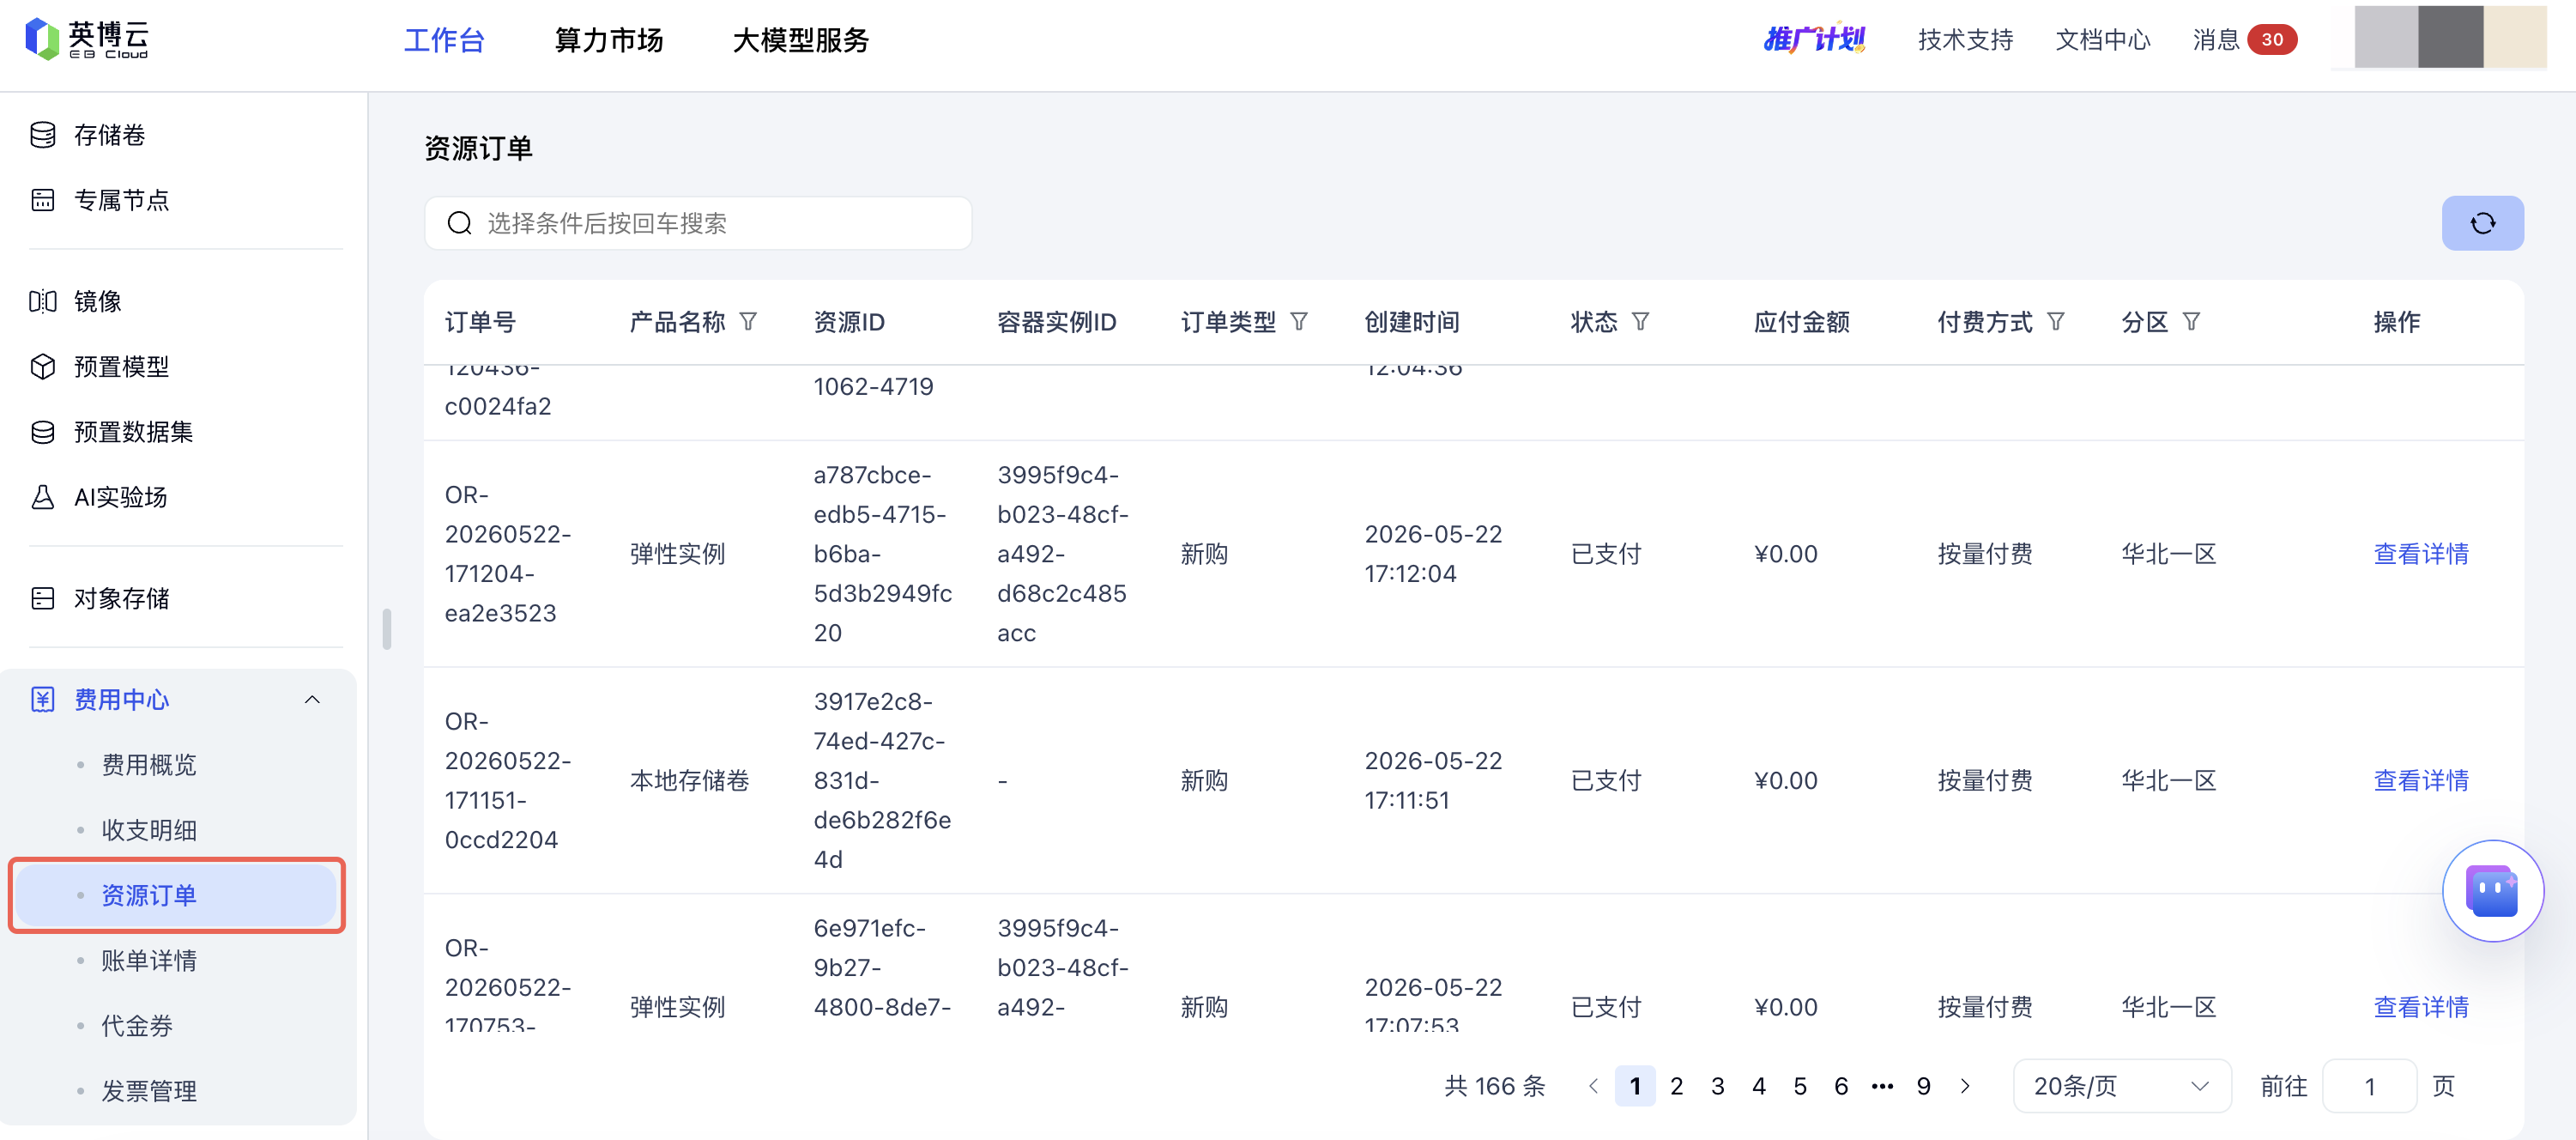
Task: Filter by 产品名称 column
Action: pyautogui.click(x=748, y=322)
